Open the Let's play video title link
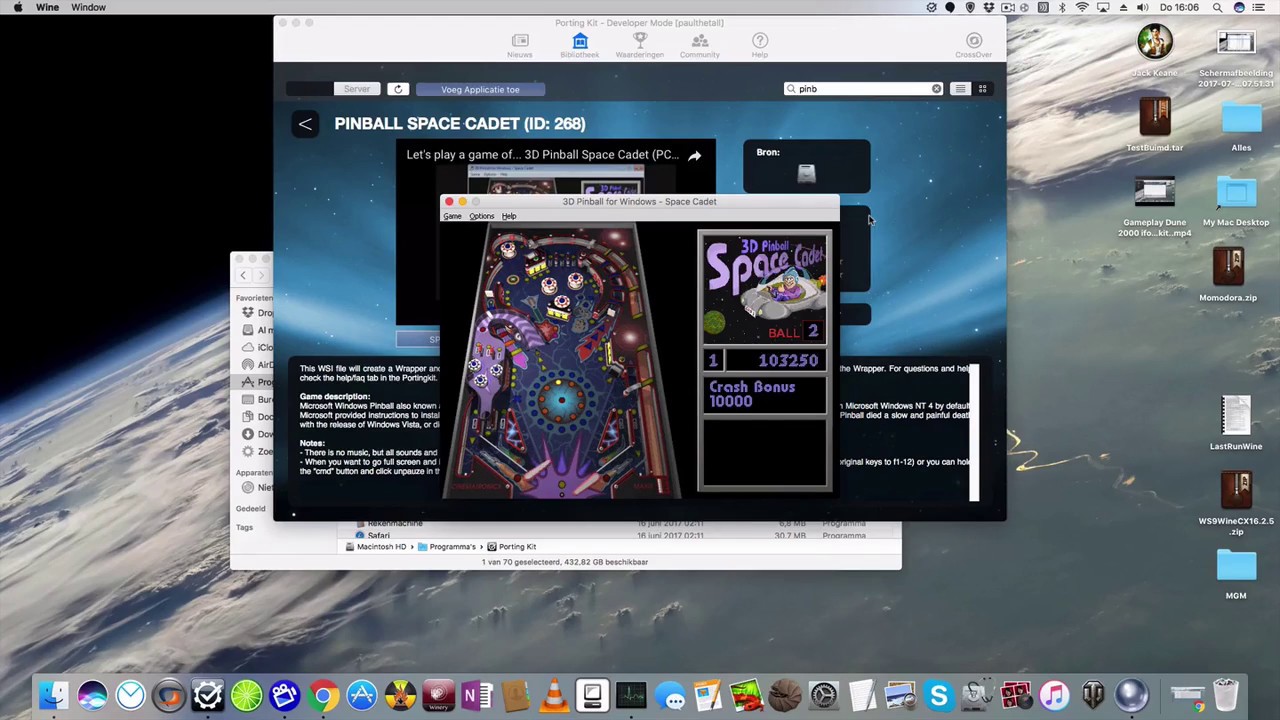This screenshot has width=1280, height=720. pyautogui.click(x=542, y=155)
